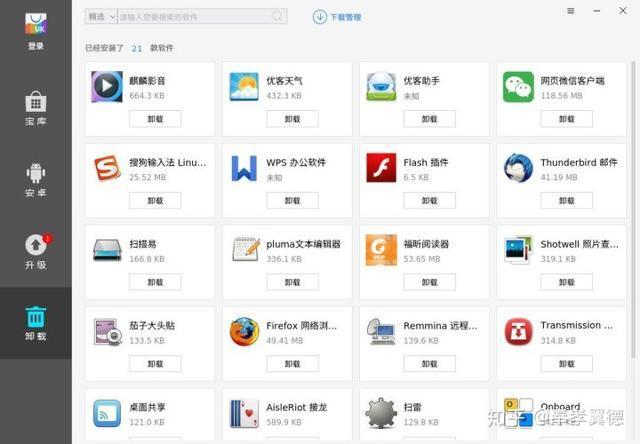640x444 pixels.
Task: Uninstall 麒麟影音 with its 卸载 button
Action: pos(155,119)
